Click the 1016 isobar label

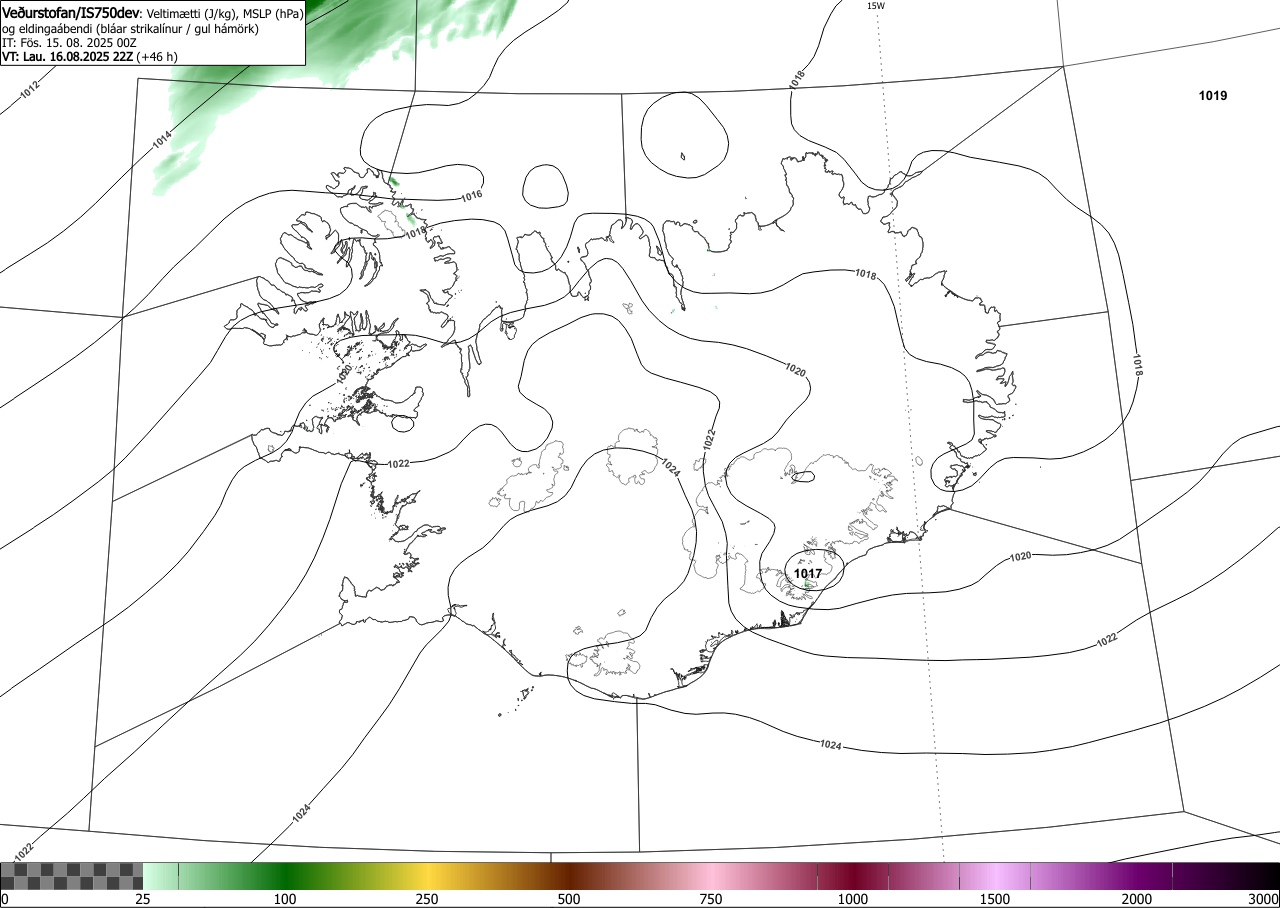[x=472, y=195]
